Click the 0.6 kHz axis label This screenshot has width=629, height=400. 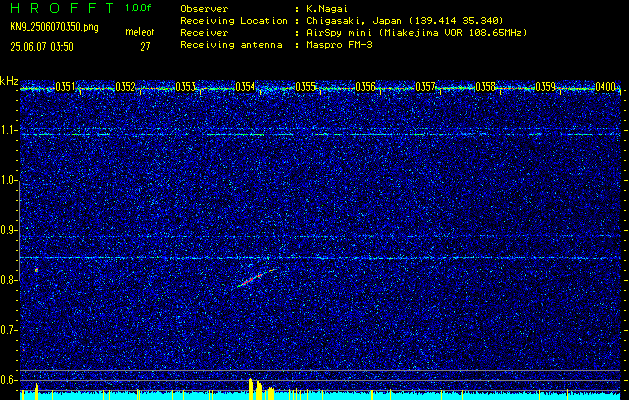[x=9, y=380]
